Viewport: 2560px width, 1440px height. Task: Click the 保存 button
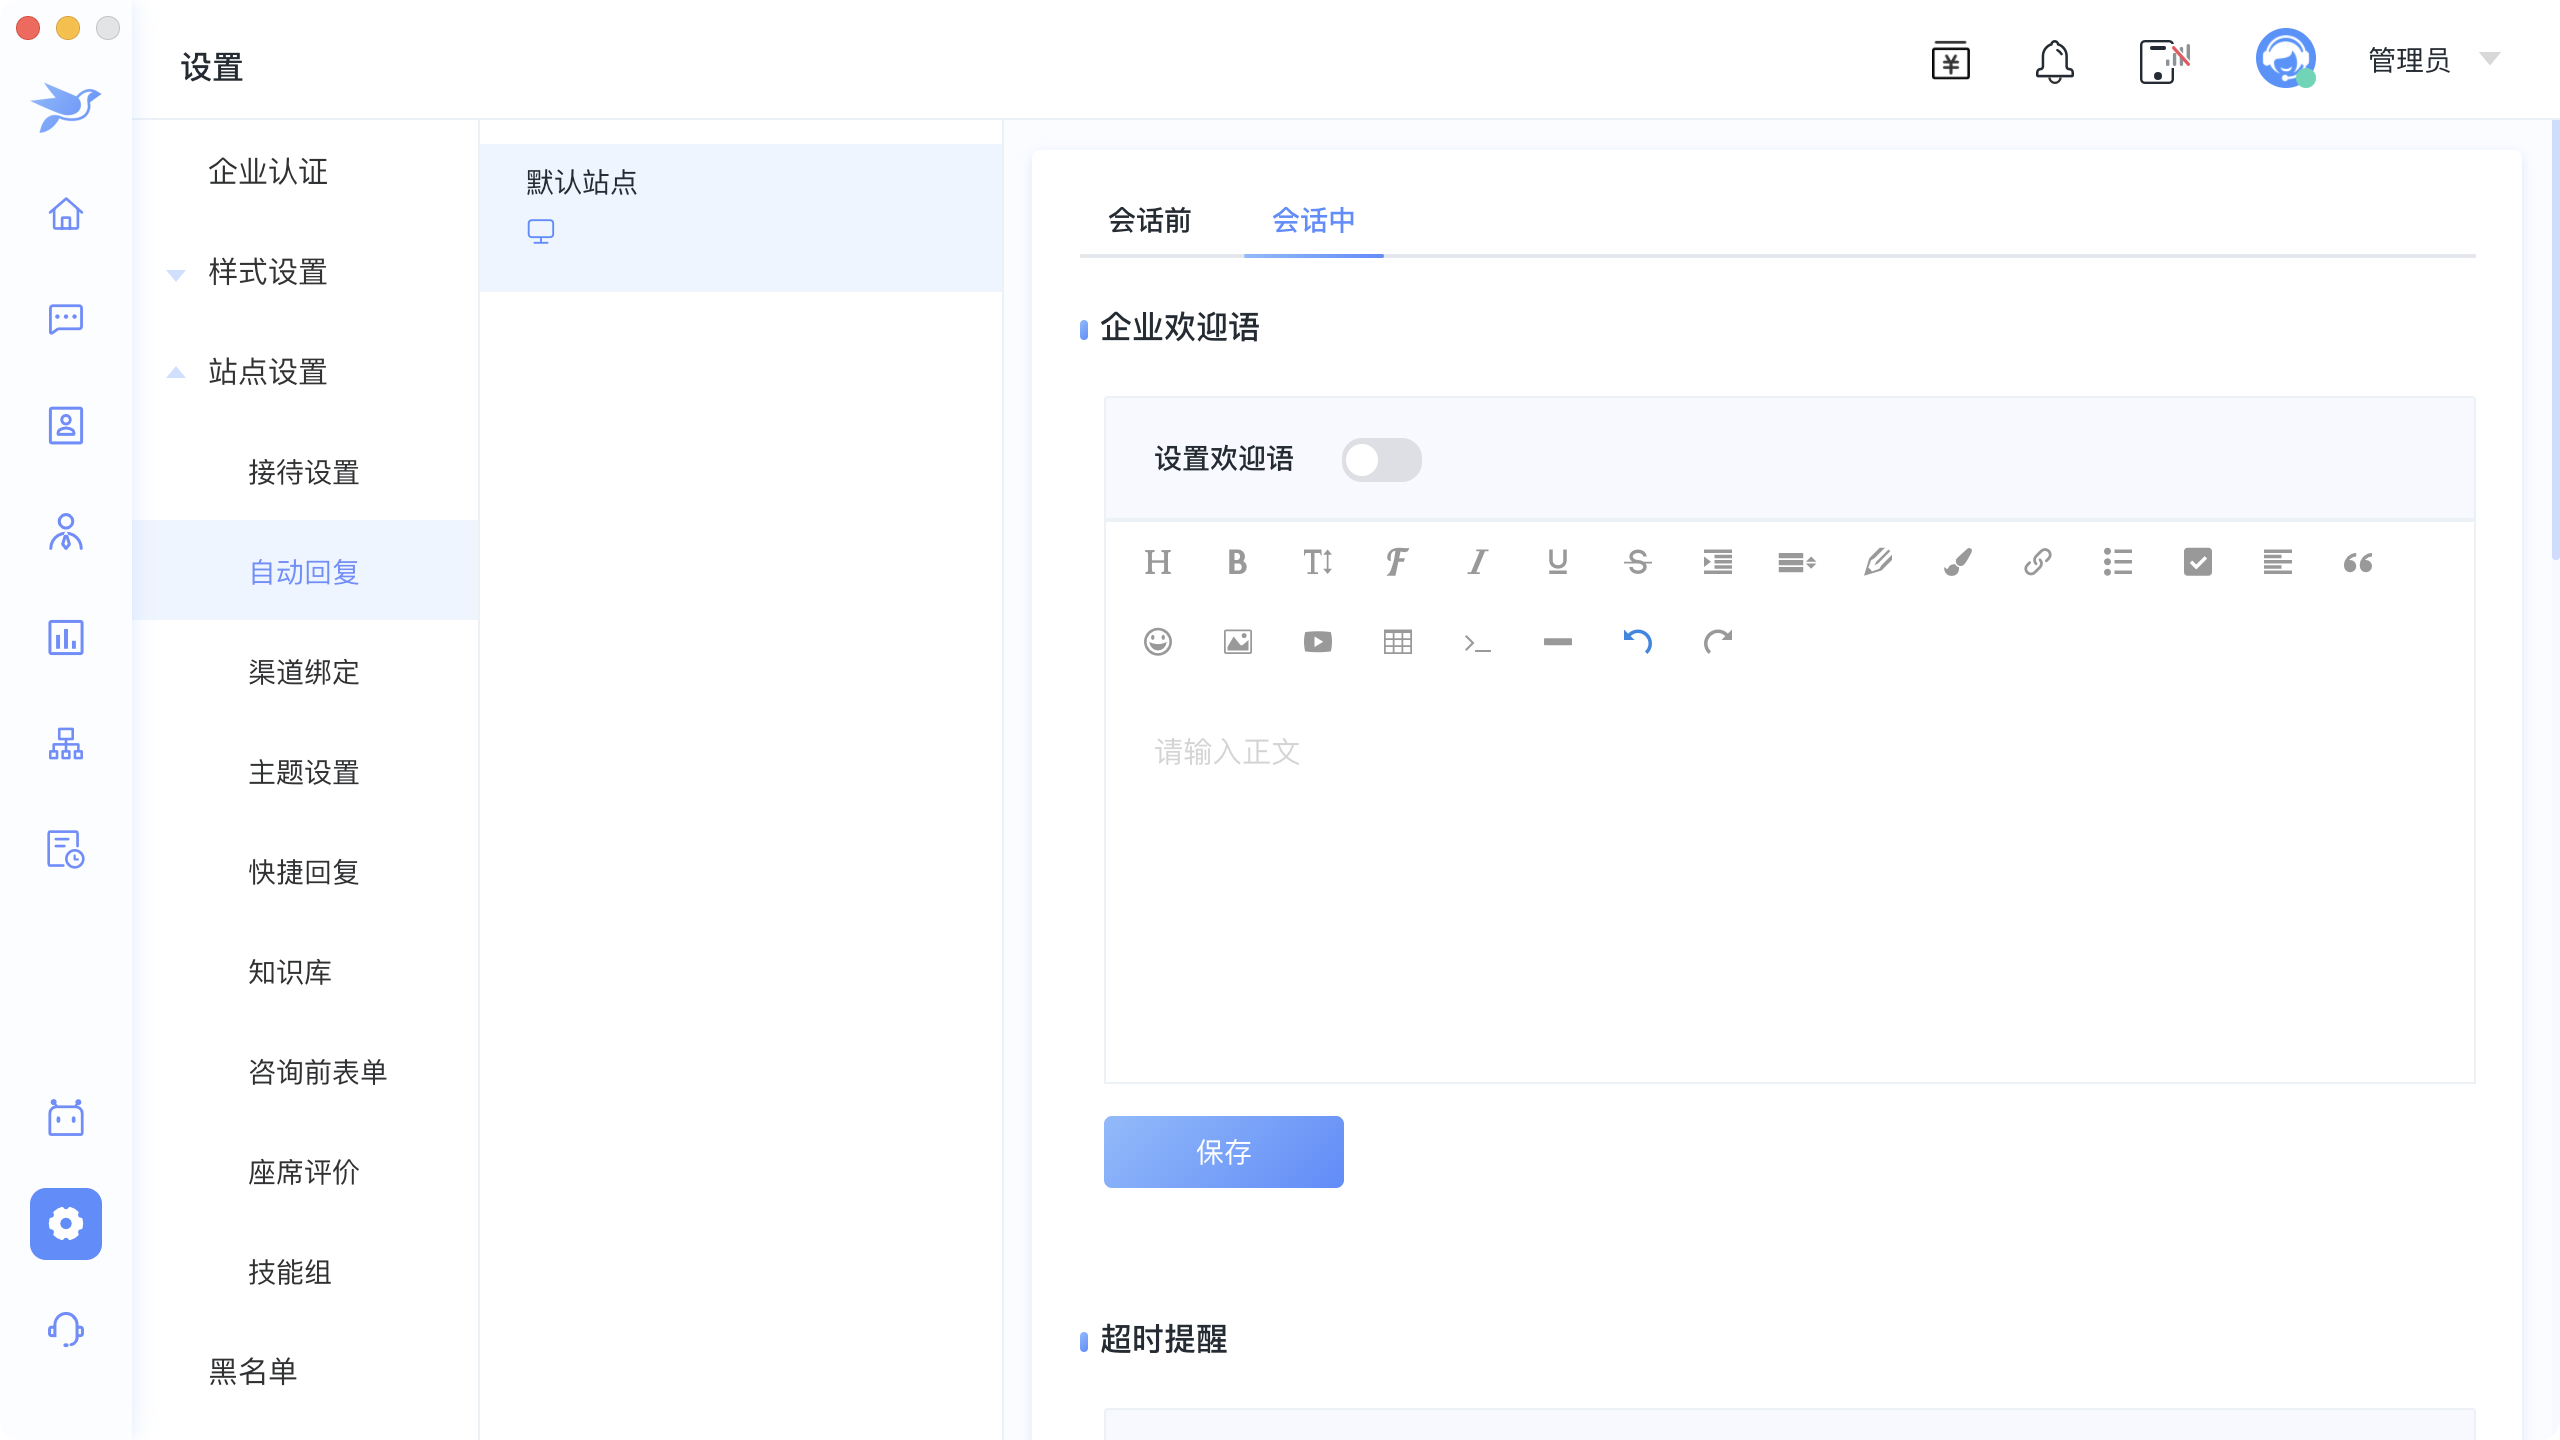click(x=1223, y=1152)
